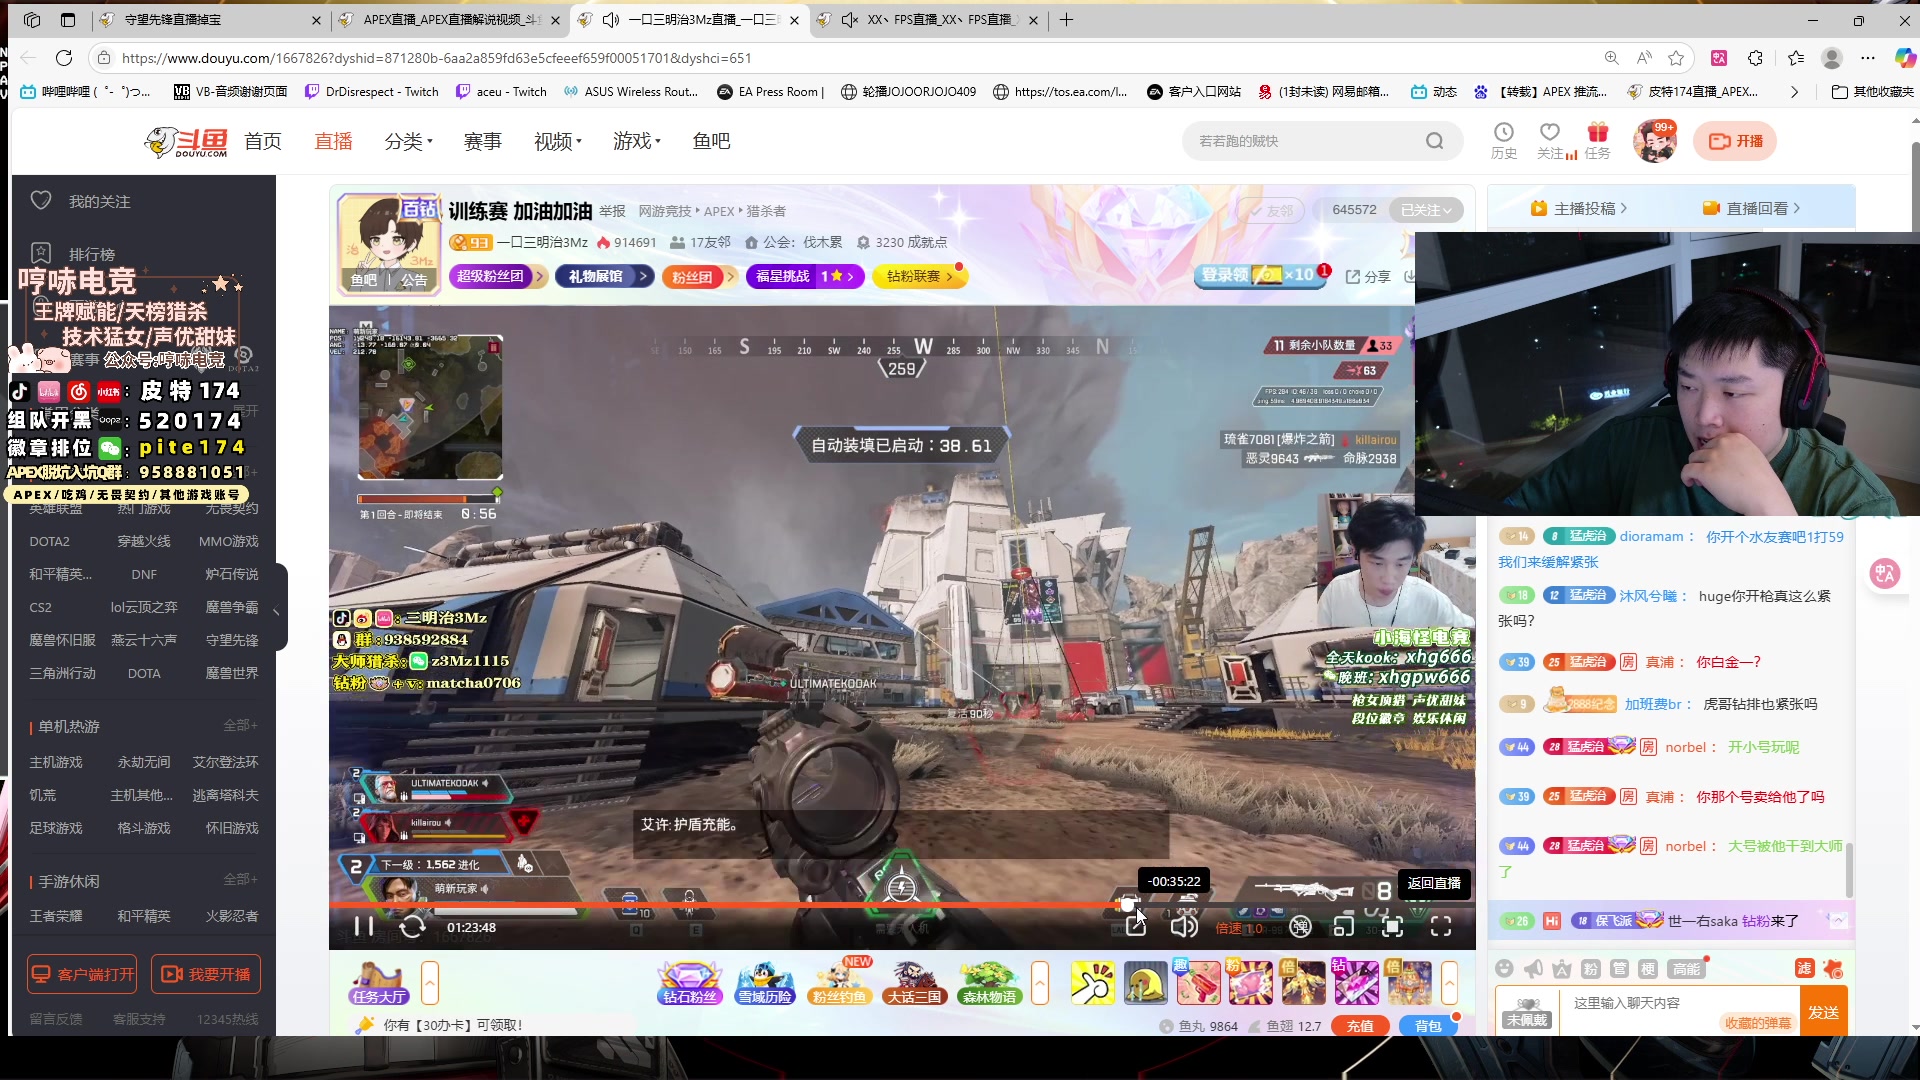Open the 钻石粉丝 diamond fans icon
Viewport: 1920px width, 1080px height.
[689, 983]
